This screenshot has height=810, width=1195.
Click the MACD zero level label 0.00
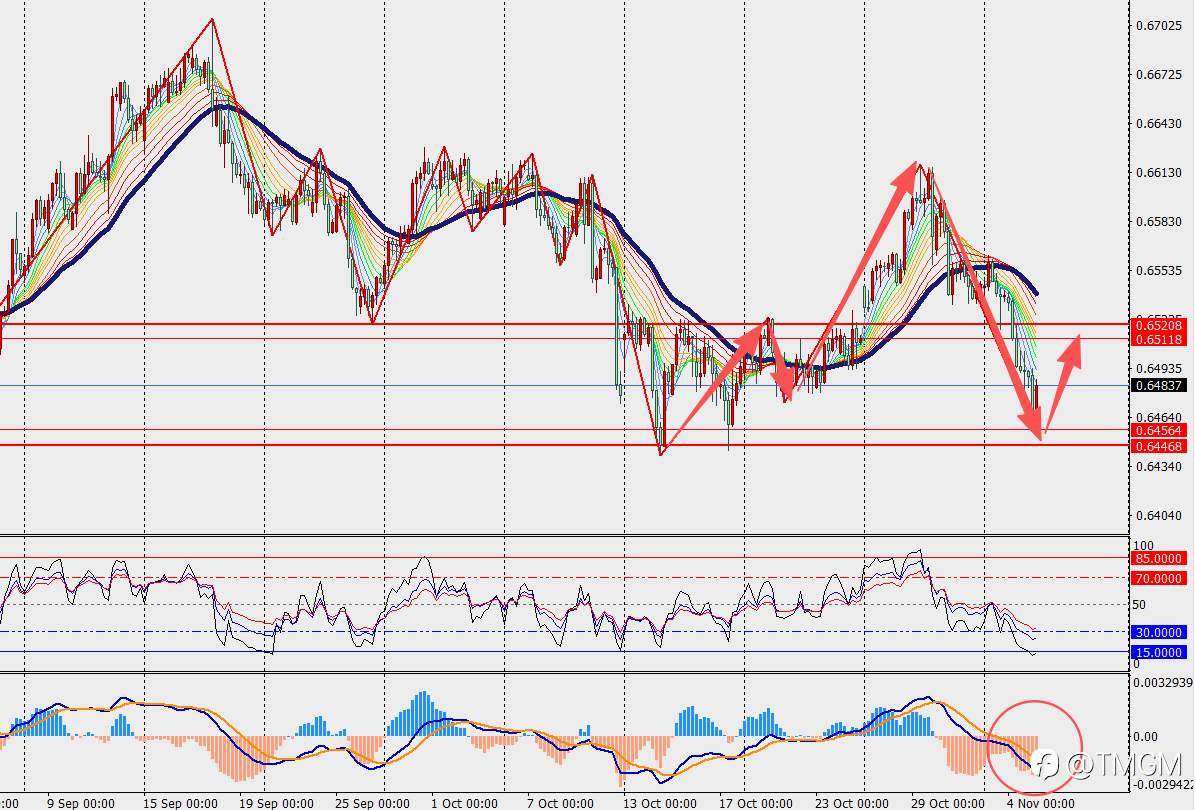(x=1146, y=737)
